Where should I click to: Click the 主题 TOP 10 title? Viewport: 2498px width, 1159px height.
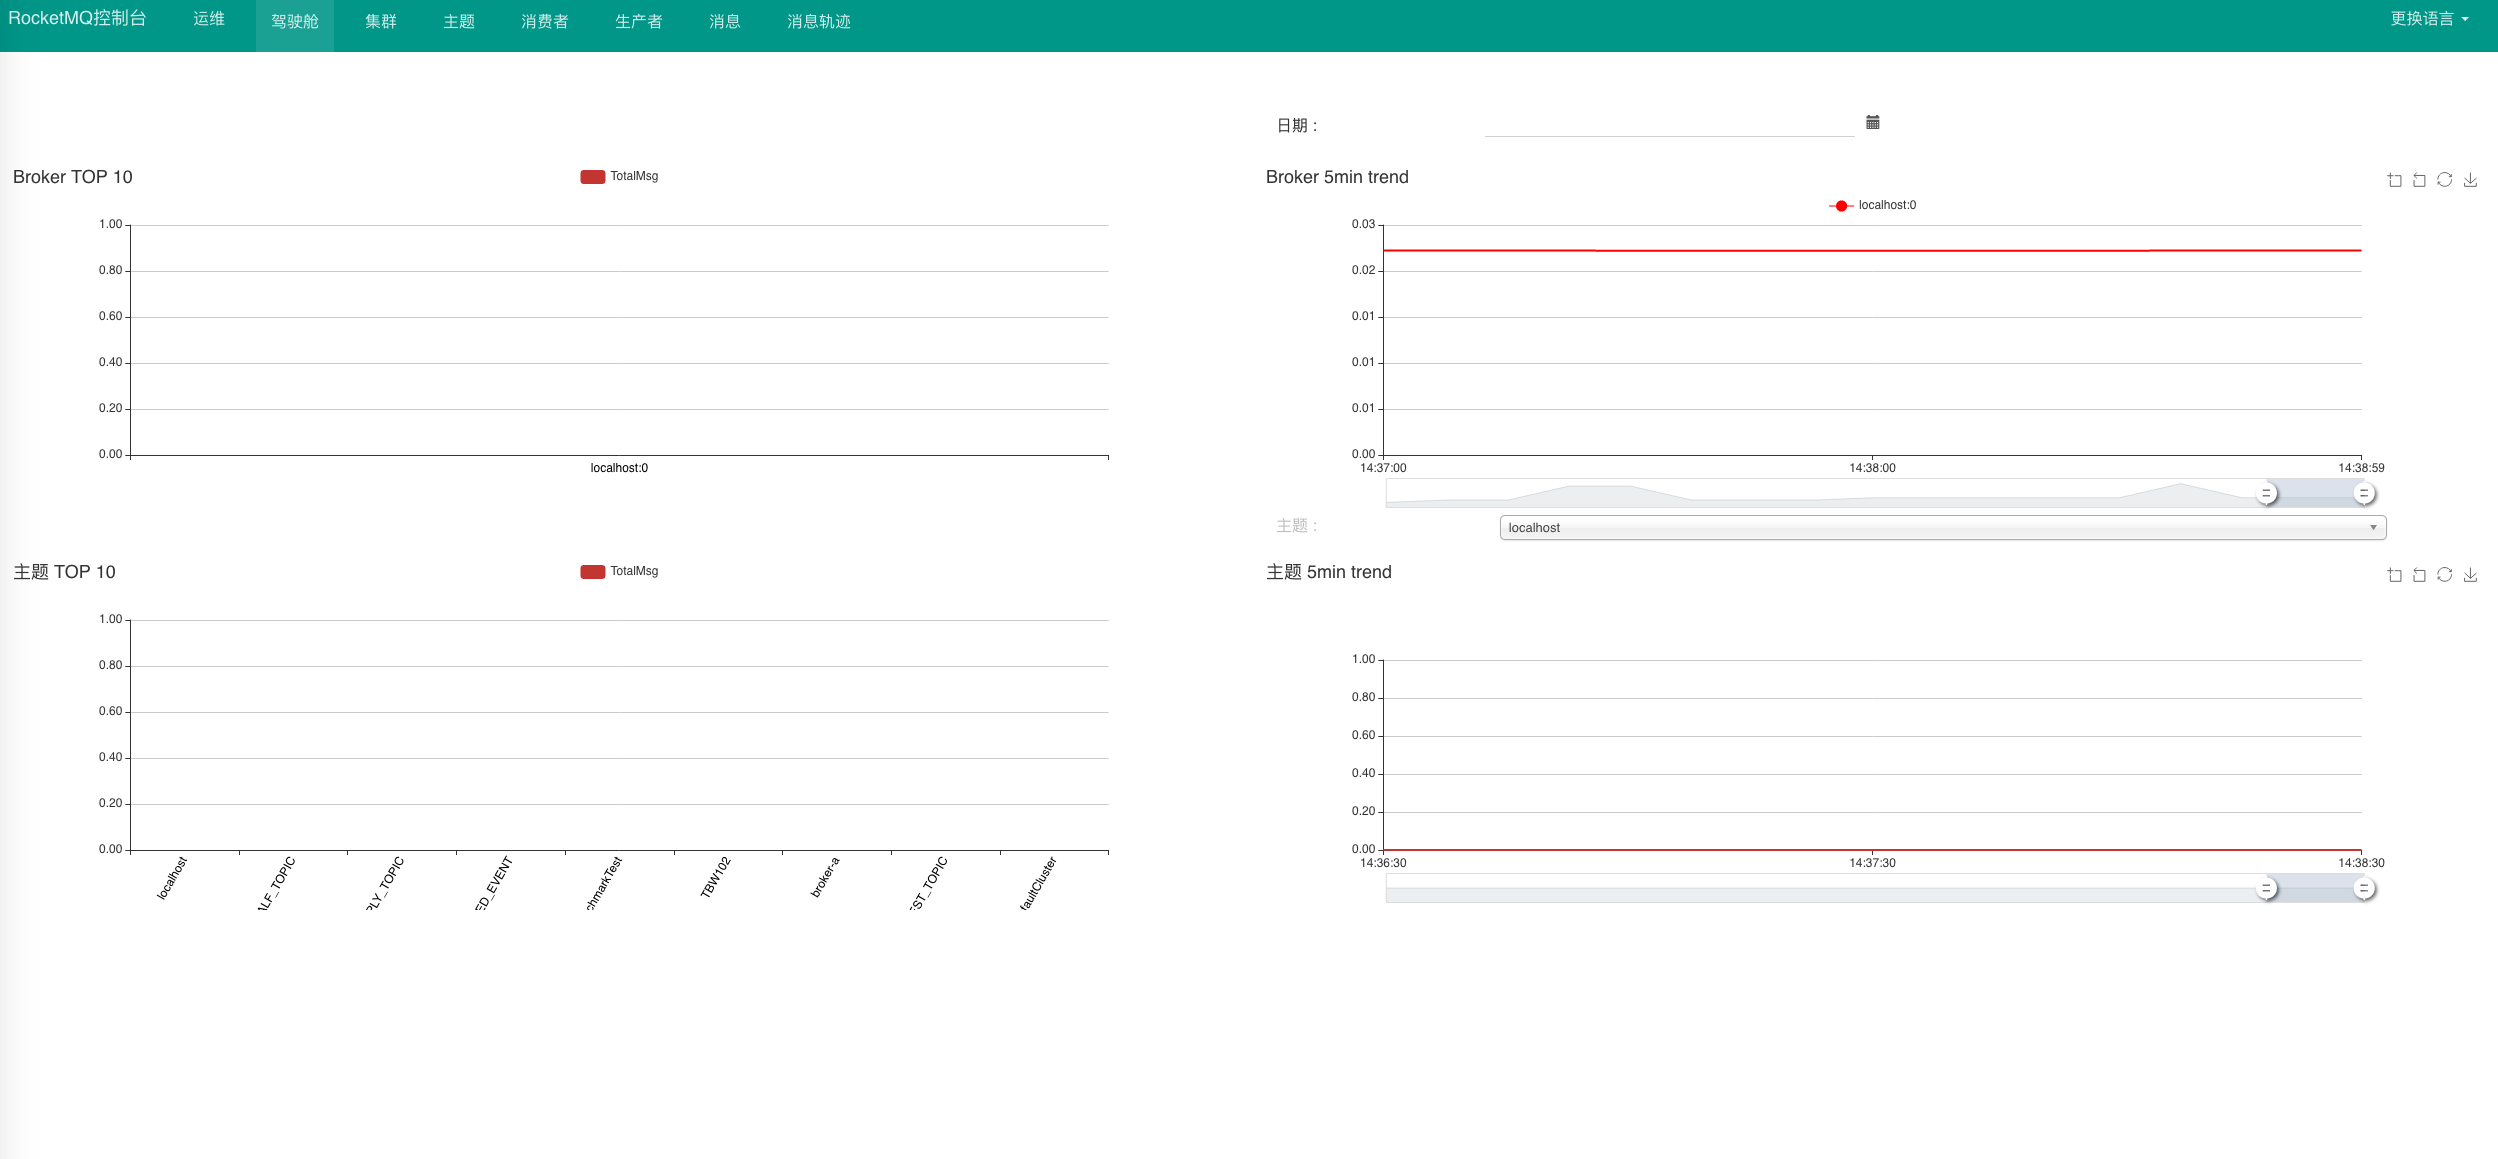[64, 572]
